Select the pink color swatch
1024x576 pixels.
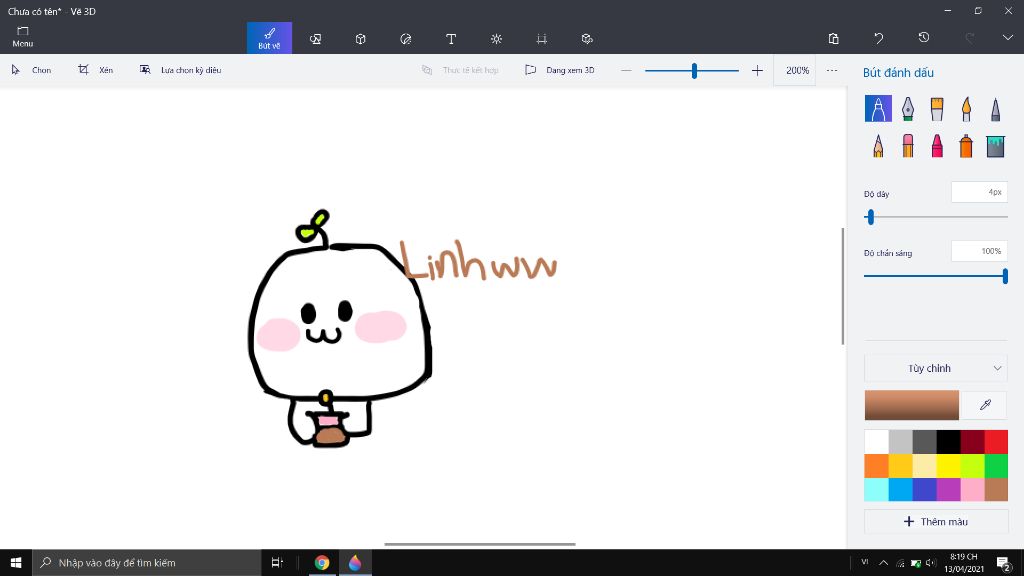(972, 490)
